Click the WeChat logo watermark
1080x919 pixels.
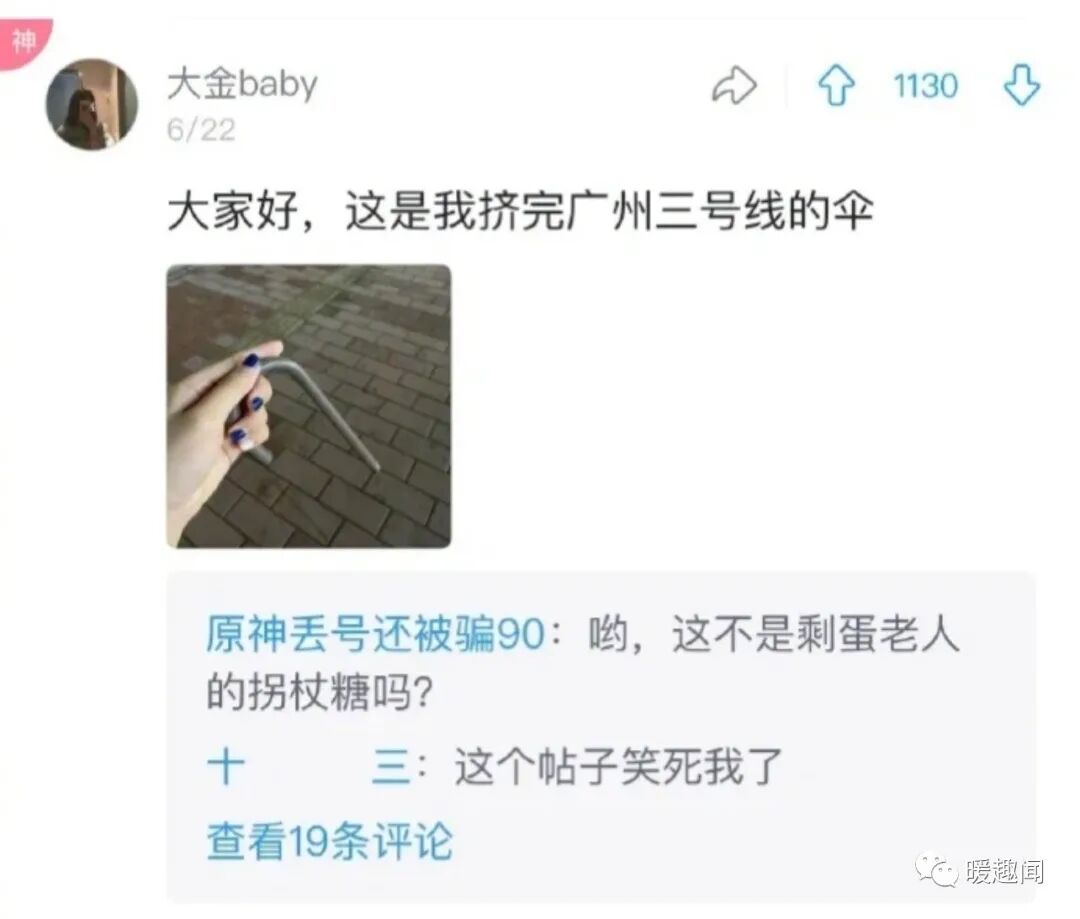coord(935,871)
